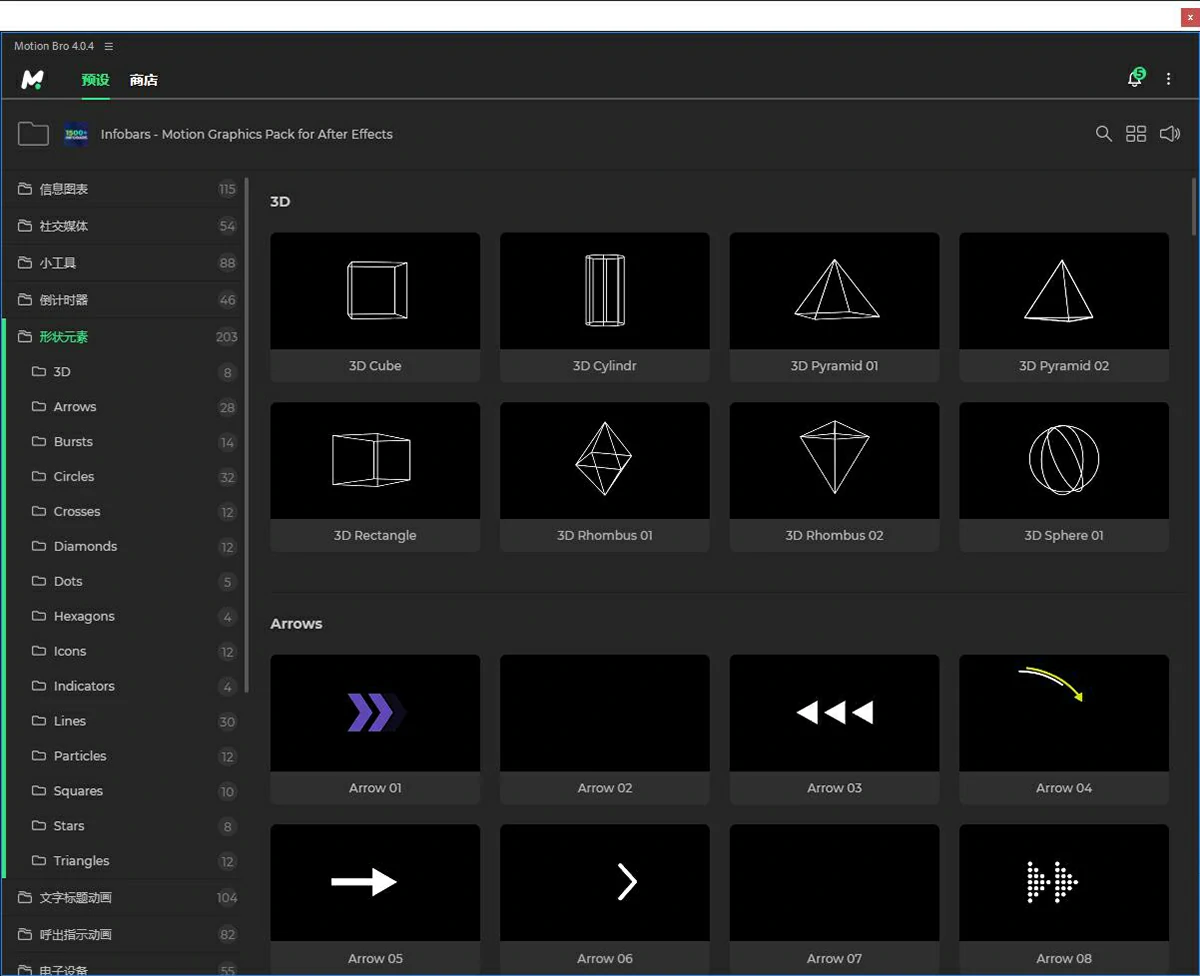Screen dimensions: 1200x976
Task: Toggle the sound speaker icon
Action: pyautogui.click(x=1170, y=134)
